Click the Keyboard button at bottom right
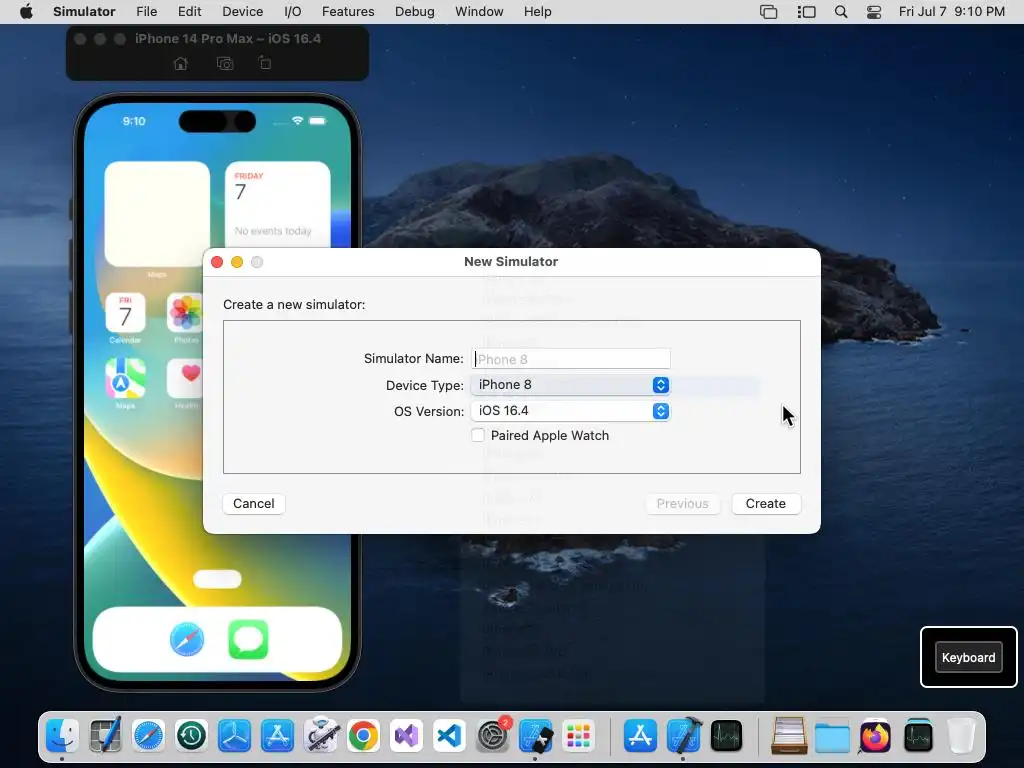The image size is (1024, 768). (968, 658)
